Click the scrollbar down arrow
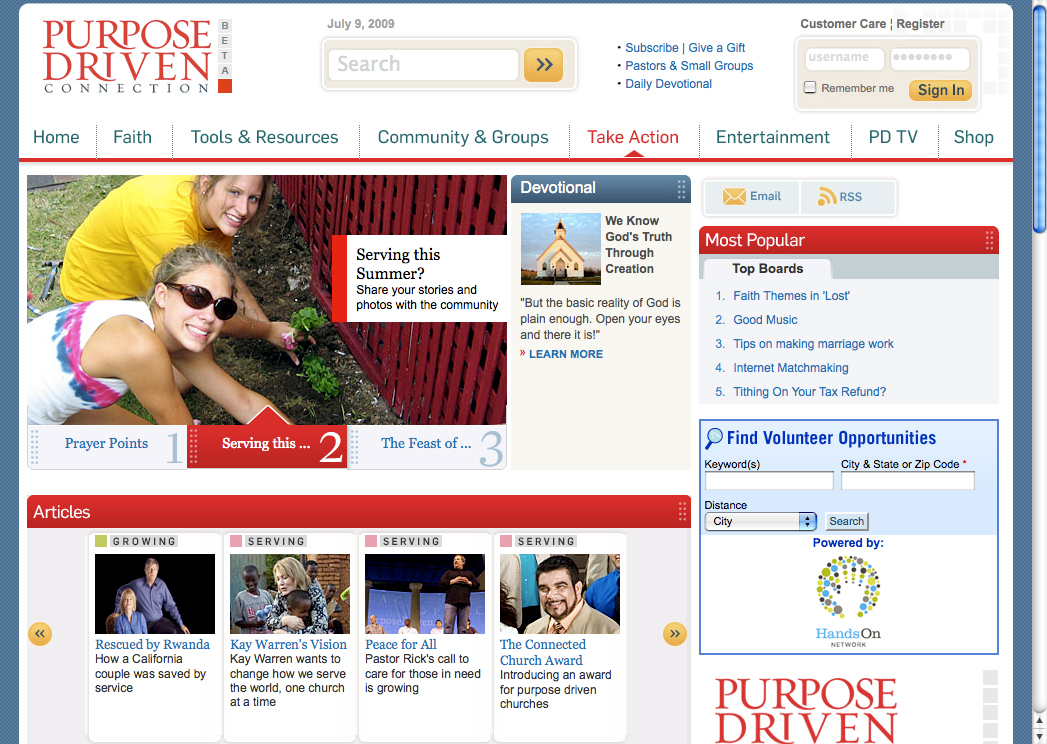Viewport: 1047px width, 744px height. pos(1038,737)
